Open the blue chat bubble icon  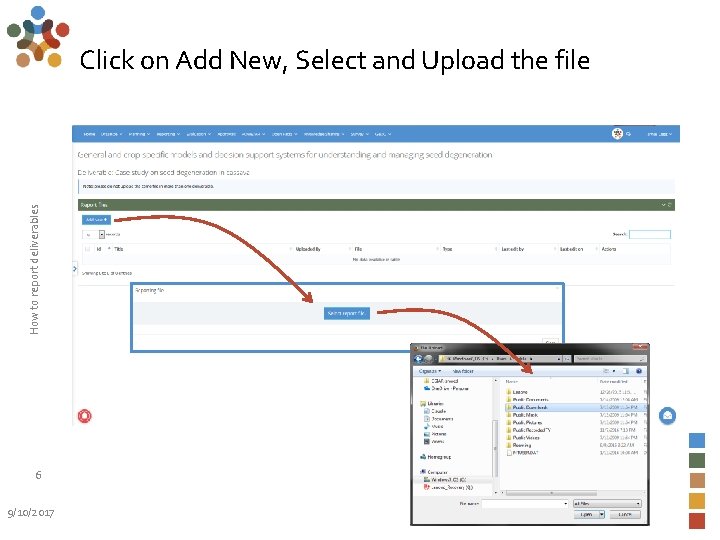click(667, 416)
